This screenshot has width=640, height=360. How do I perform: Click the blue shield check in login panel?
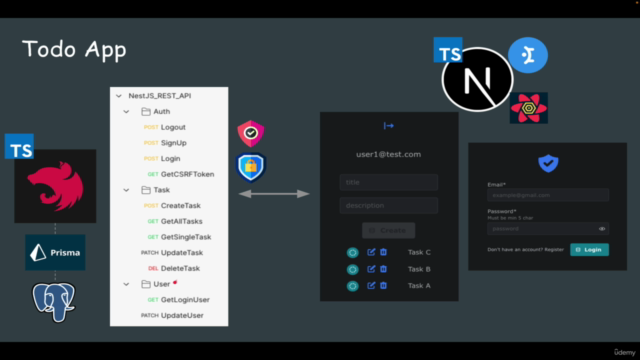pyautogui.click(x=548, y=163)
